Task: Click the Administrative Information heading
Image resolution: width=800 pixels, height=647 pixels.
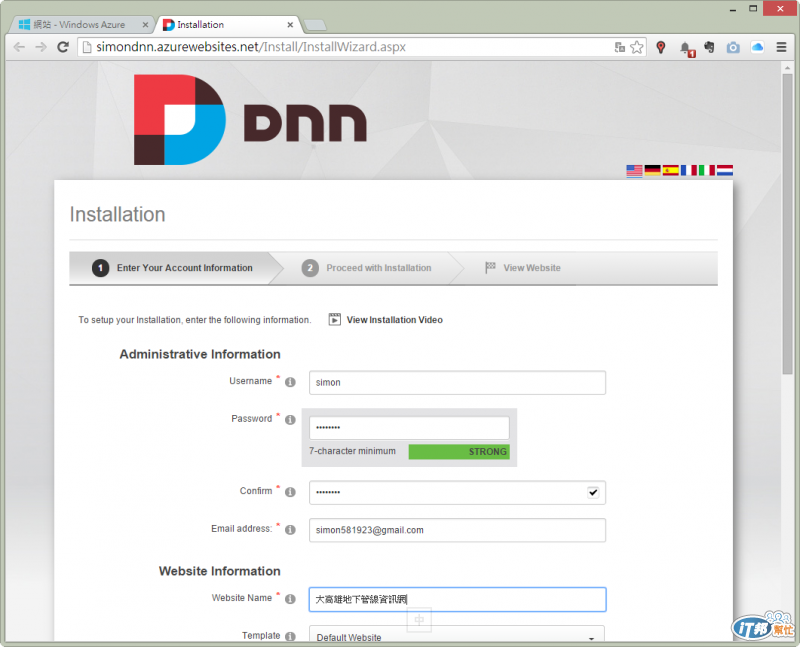Action: click(x=200, y=354)
